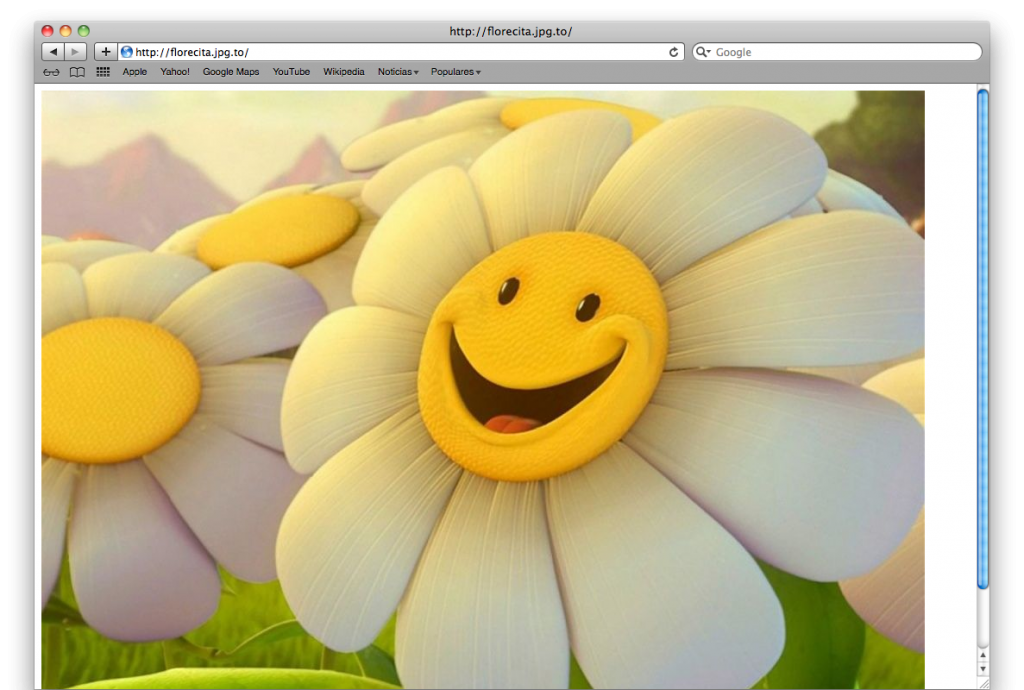Open the Reading List glasses icon
1024x690 pixels.
coord(52,72)
